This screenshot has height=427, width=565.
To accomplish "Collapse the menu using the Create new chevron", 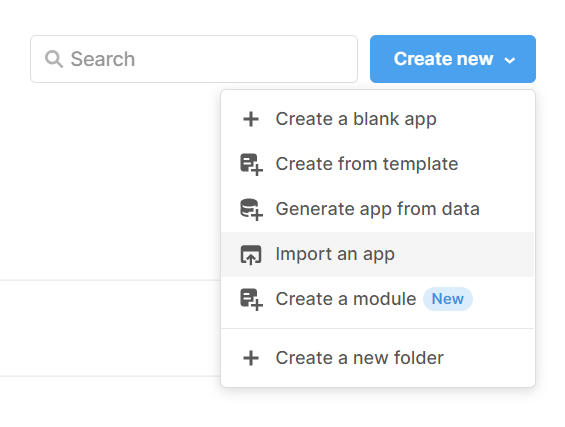I will pos(510,60).
